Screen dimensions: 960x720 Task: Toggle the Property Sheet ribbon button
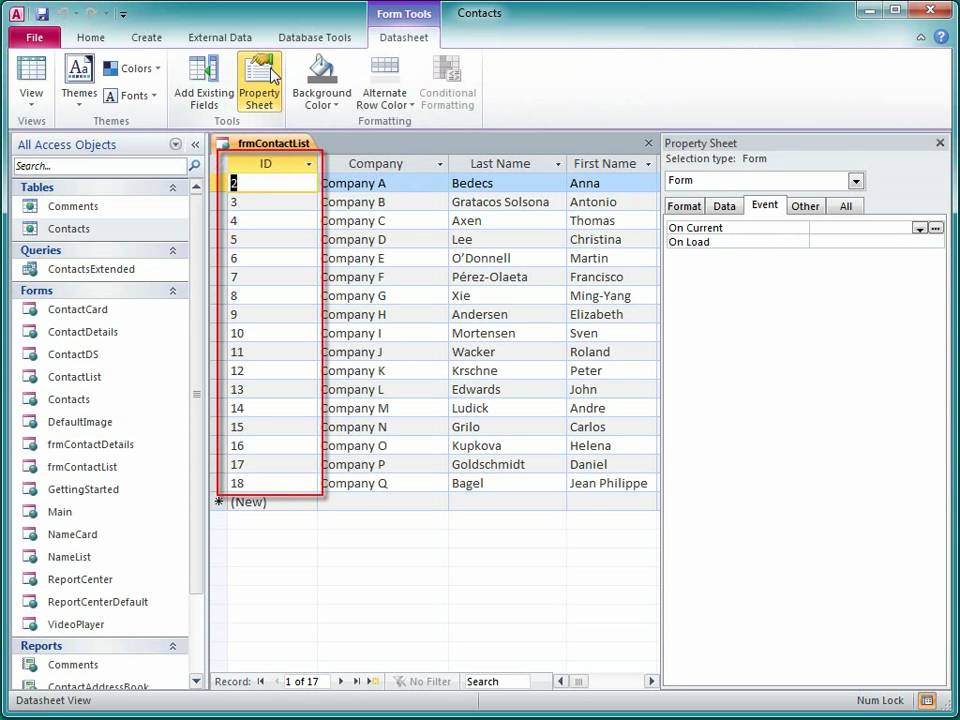260,83
